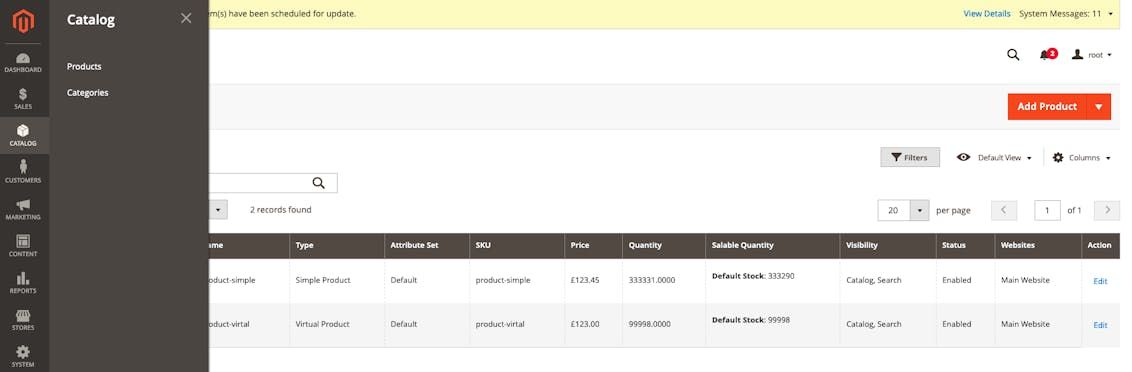Screen dimensions: 1132x372
Task: Sort by the Type column header
Action: 336,246
